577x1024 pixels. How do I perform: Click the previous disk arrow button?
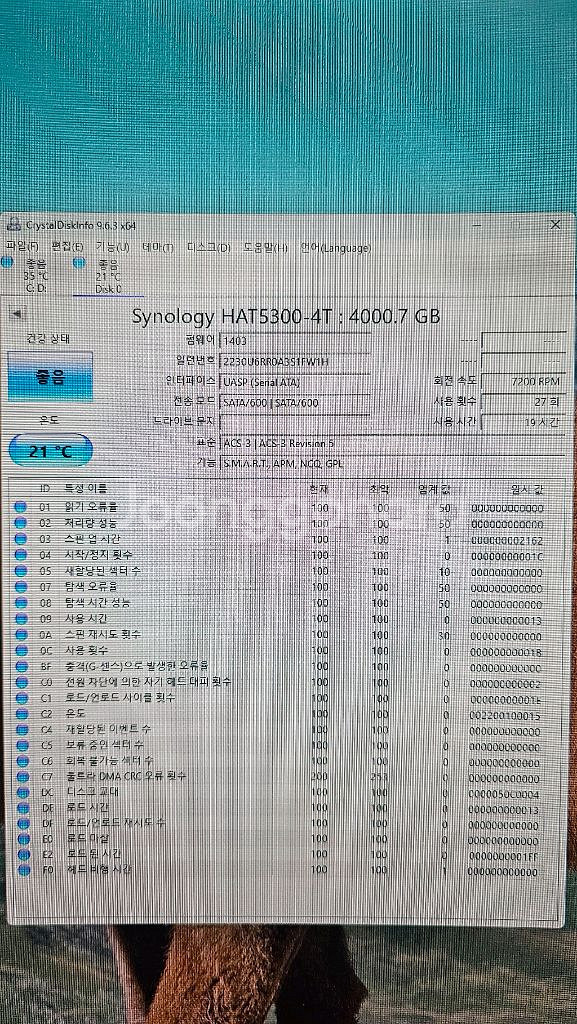[x=16, y=314]
